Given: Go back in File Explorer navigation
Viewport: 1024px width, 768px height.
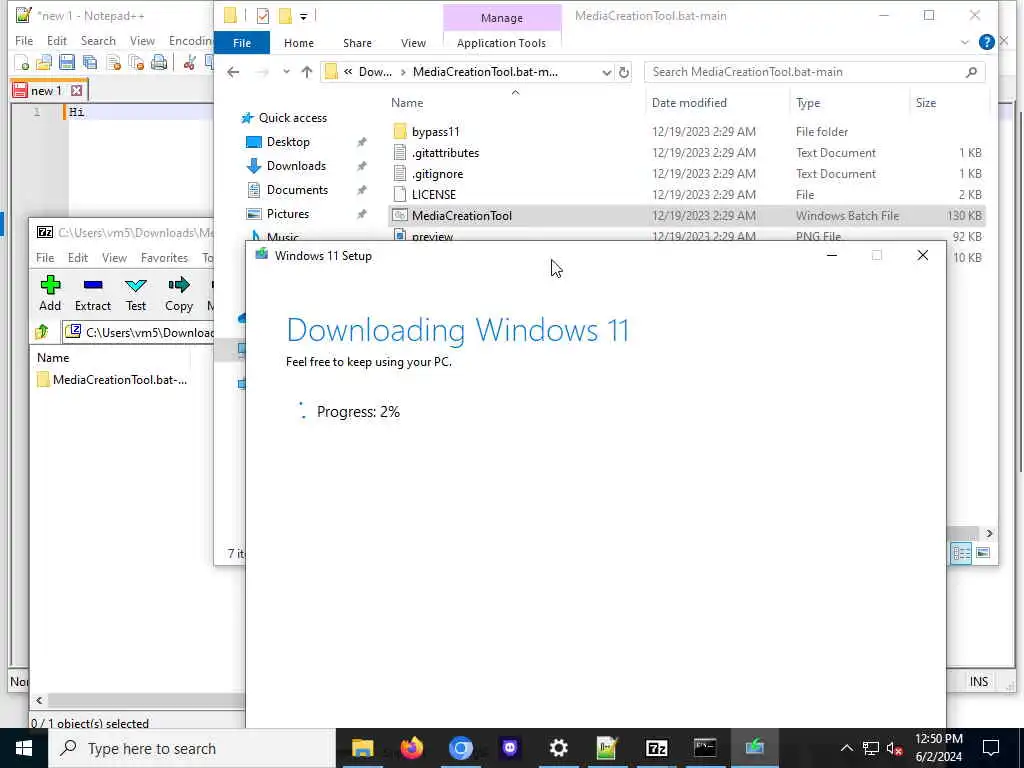Looking at the screenshot, I should (x=233, y=72).
